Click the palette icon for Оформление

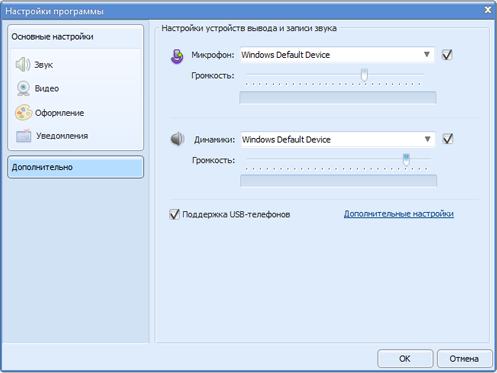point(23,112)
